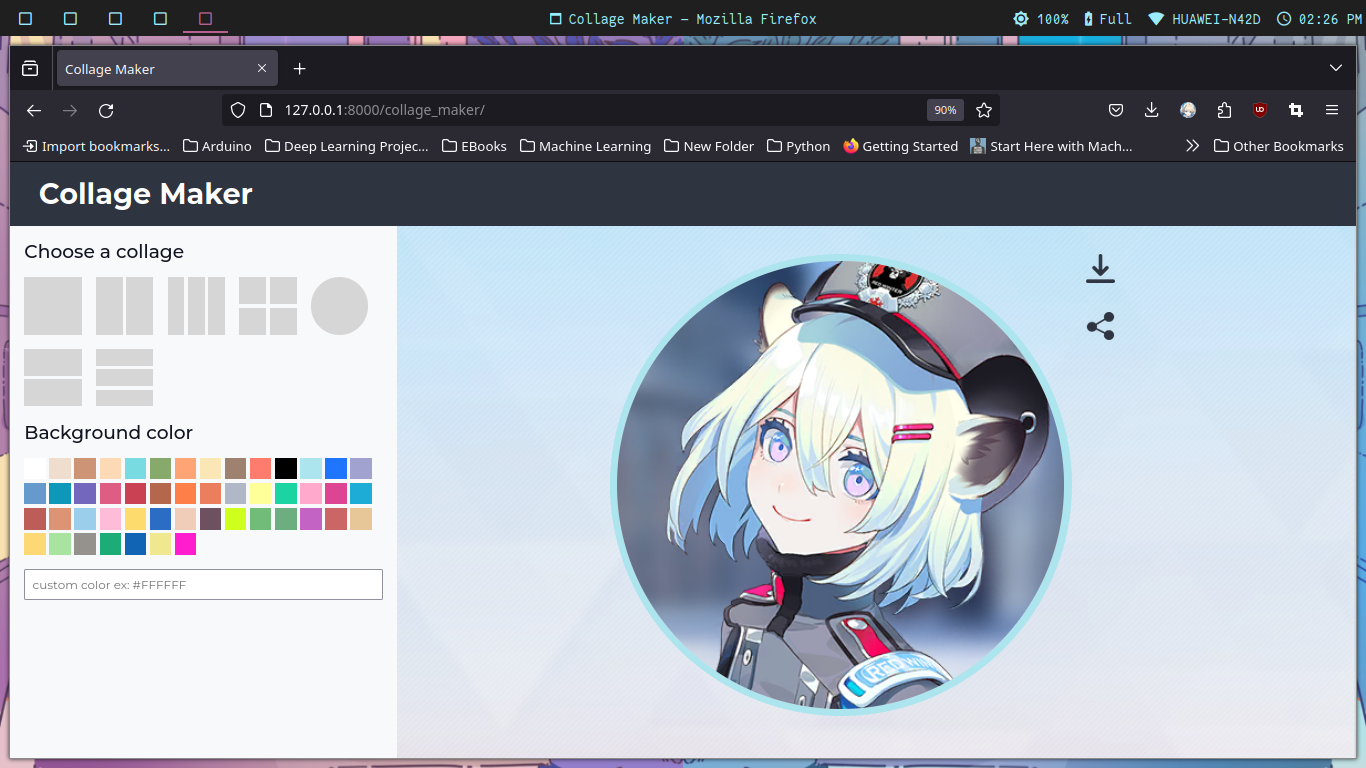1366x768 pixels.
Task: Open the Arduino bookmarks folder
Action: 217,146
